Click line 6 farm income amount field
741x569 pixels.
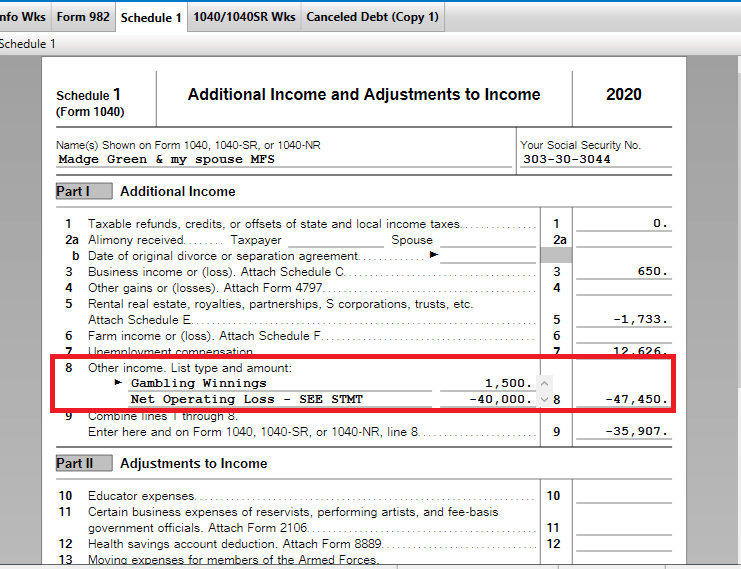point(623,336)
